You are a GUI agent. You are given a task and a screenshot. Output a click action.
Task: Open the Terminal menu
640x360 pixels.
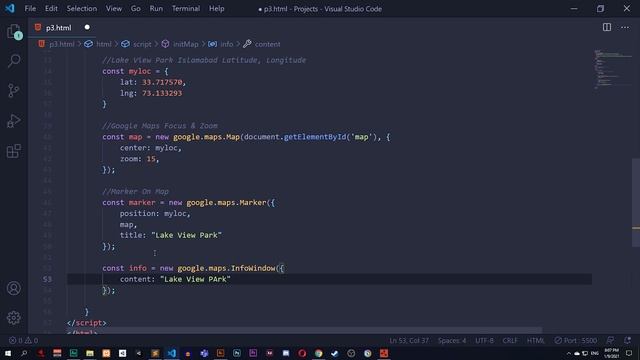click(x=186, y=9)
